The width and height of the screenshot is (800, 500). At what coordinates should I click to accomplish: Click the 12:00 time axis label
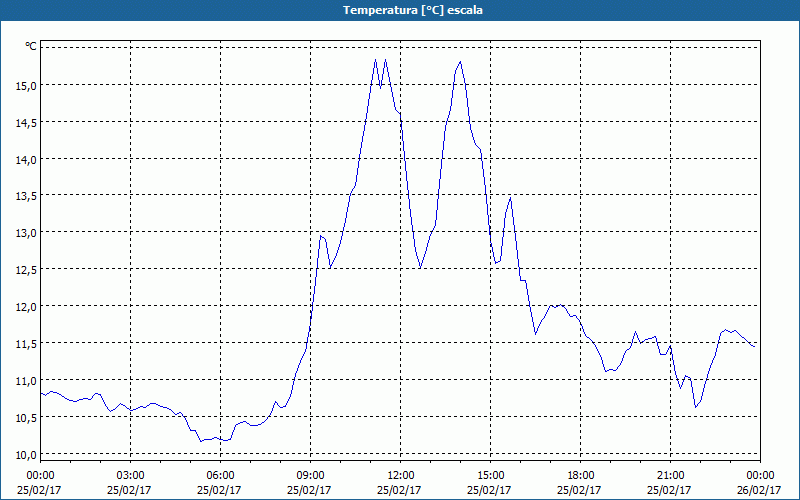(400, 475)
